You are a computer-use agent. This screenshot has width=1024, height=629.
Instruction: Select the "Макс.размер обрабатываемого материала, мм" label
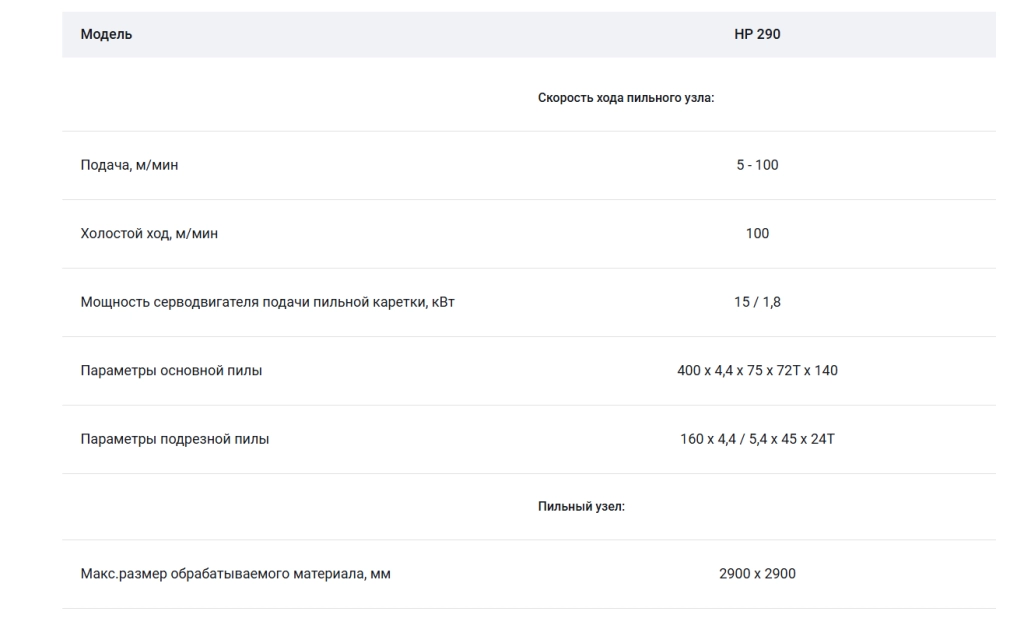click(235, 574)
